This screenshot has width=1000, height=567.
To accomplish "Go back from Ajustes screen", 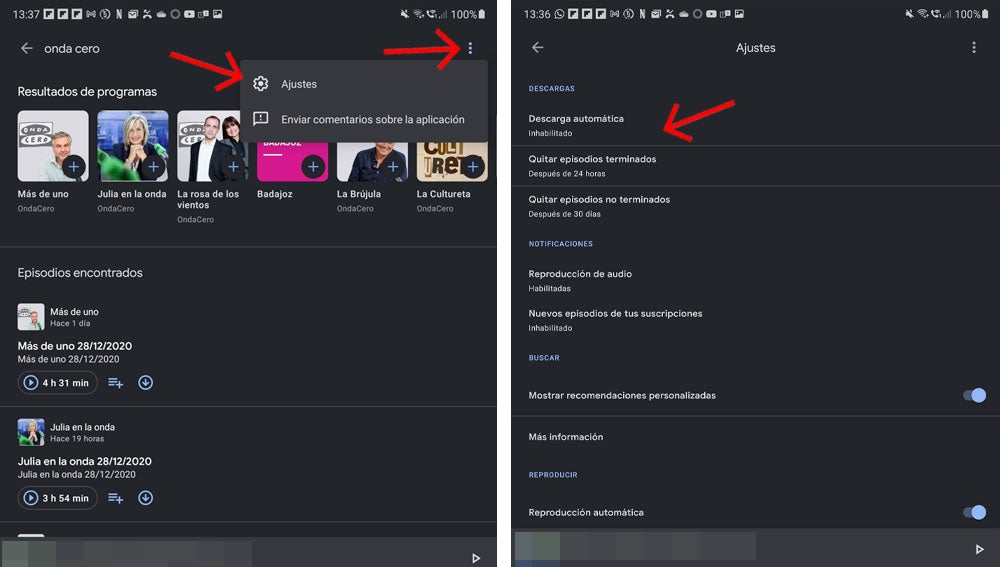I will coord(538,48).
